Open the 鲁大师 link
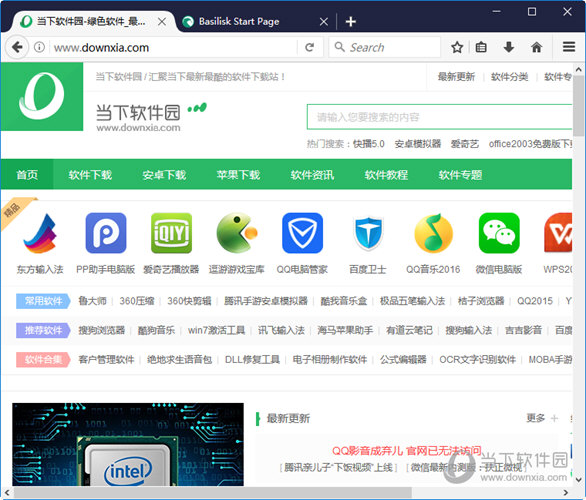 [x=92, y=301]
